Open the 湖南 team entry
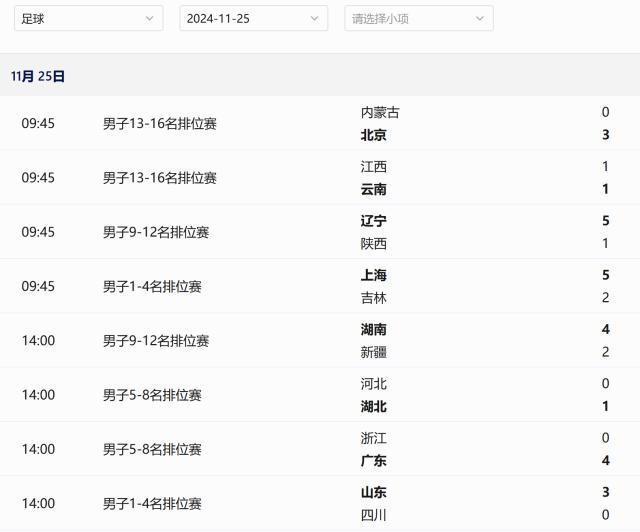640x532 pixels. coord(374,329)
